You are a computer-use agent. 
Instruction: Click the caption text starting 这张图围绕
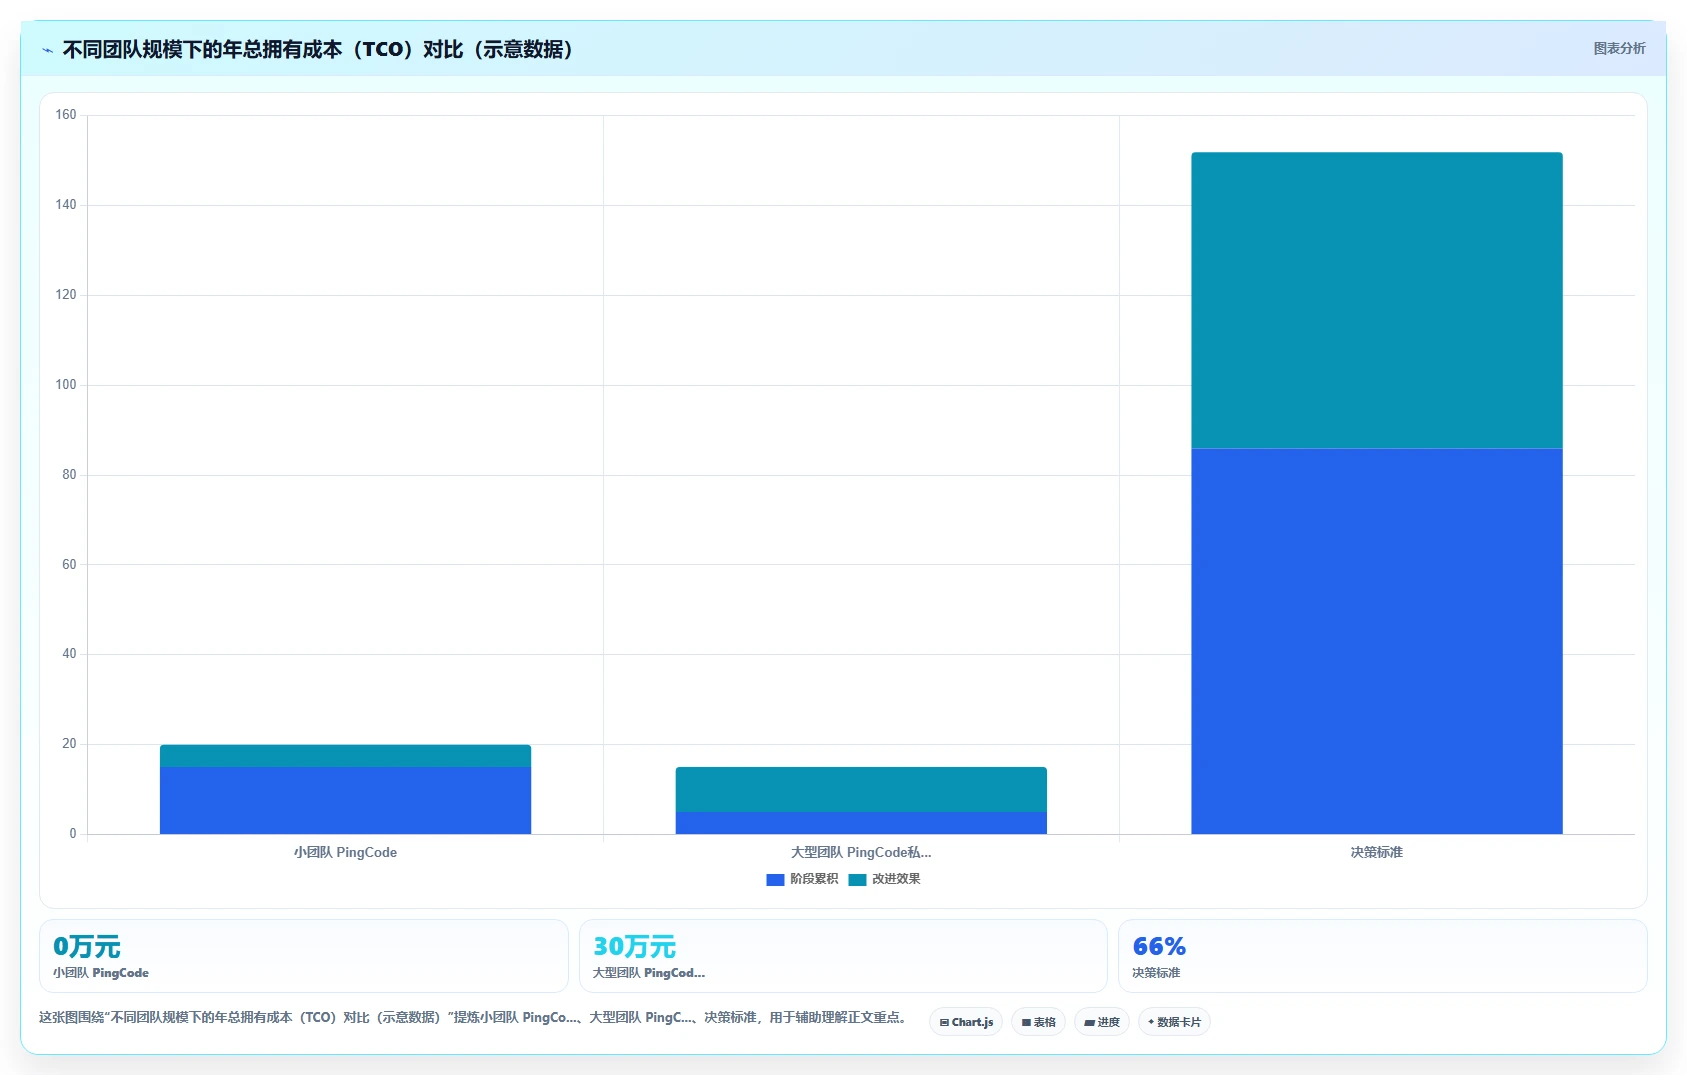(475, 1017)
